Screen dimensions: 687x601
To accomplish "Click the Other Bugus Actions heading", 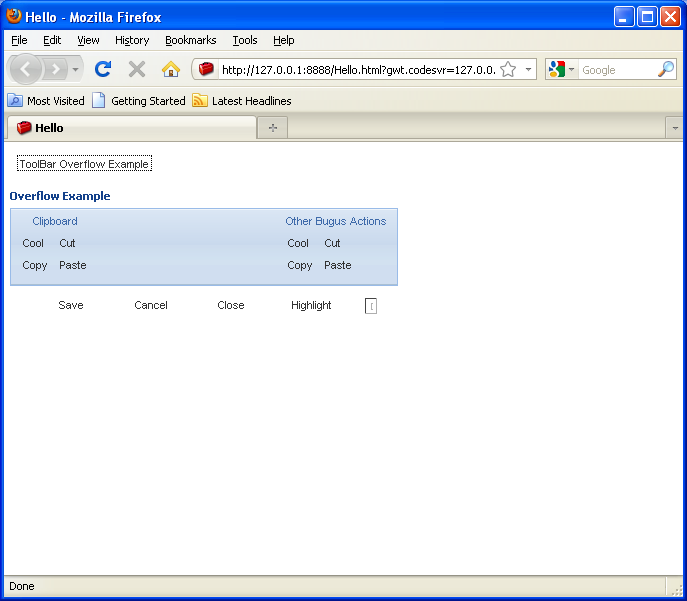I will [x=336, y=221].
